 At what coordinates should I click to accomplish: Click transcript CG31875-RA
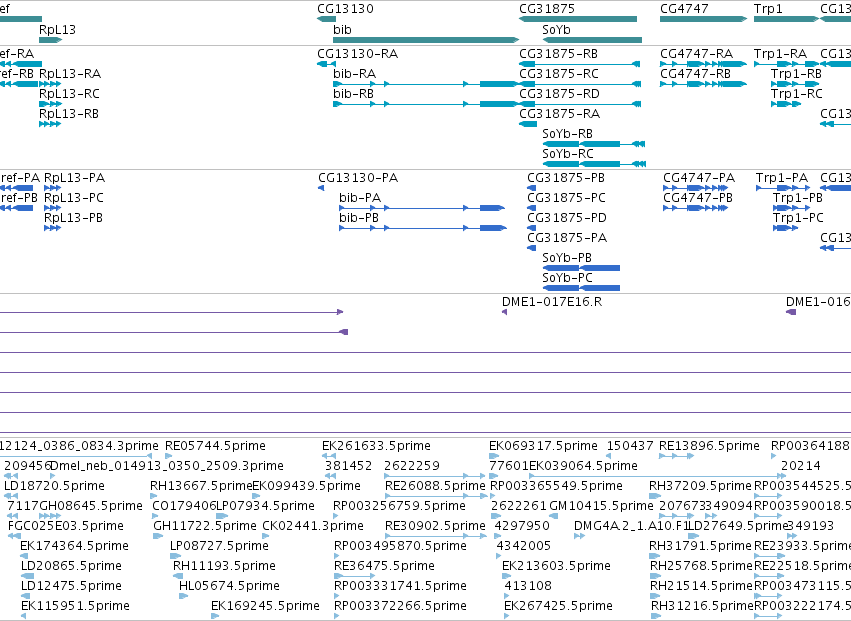pyautogui.click(x=560, y=114)
